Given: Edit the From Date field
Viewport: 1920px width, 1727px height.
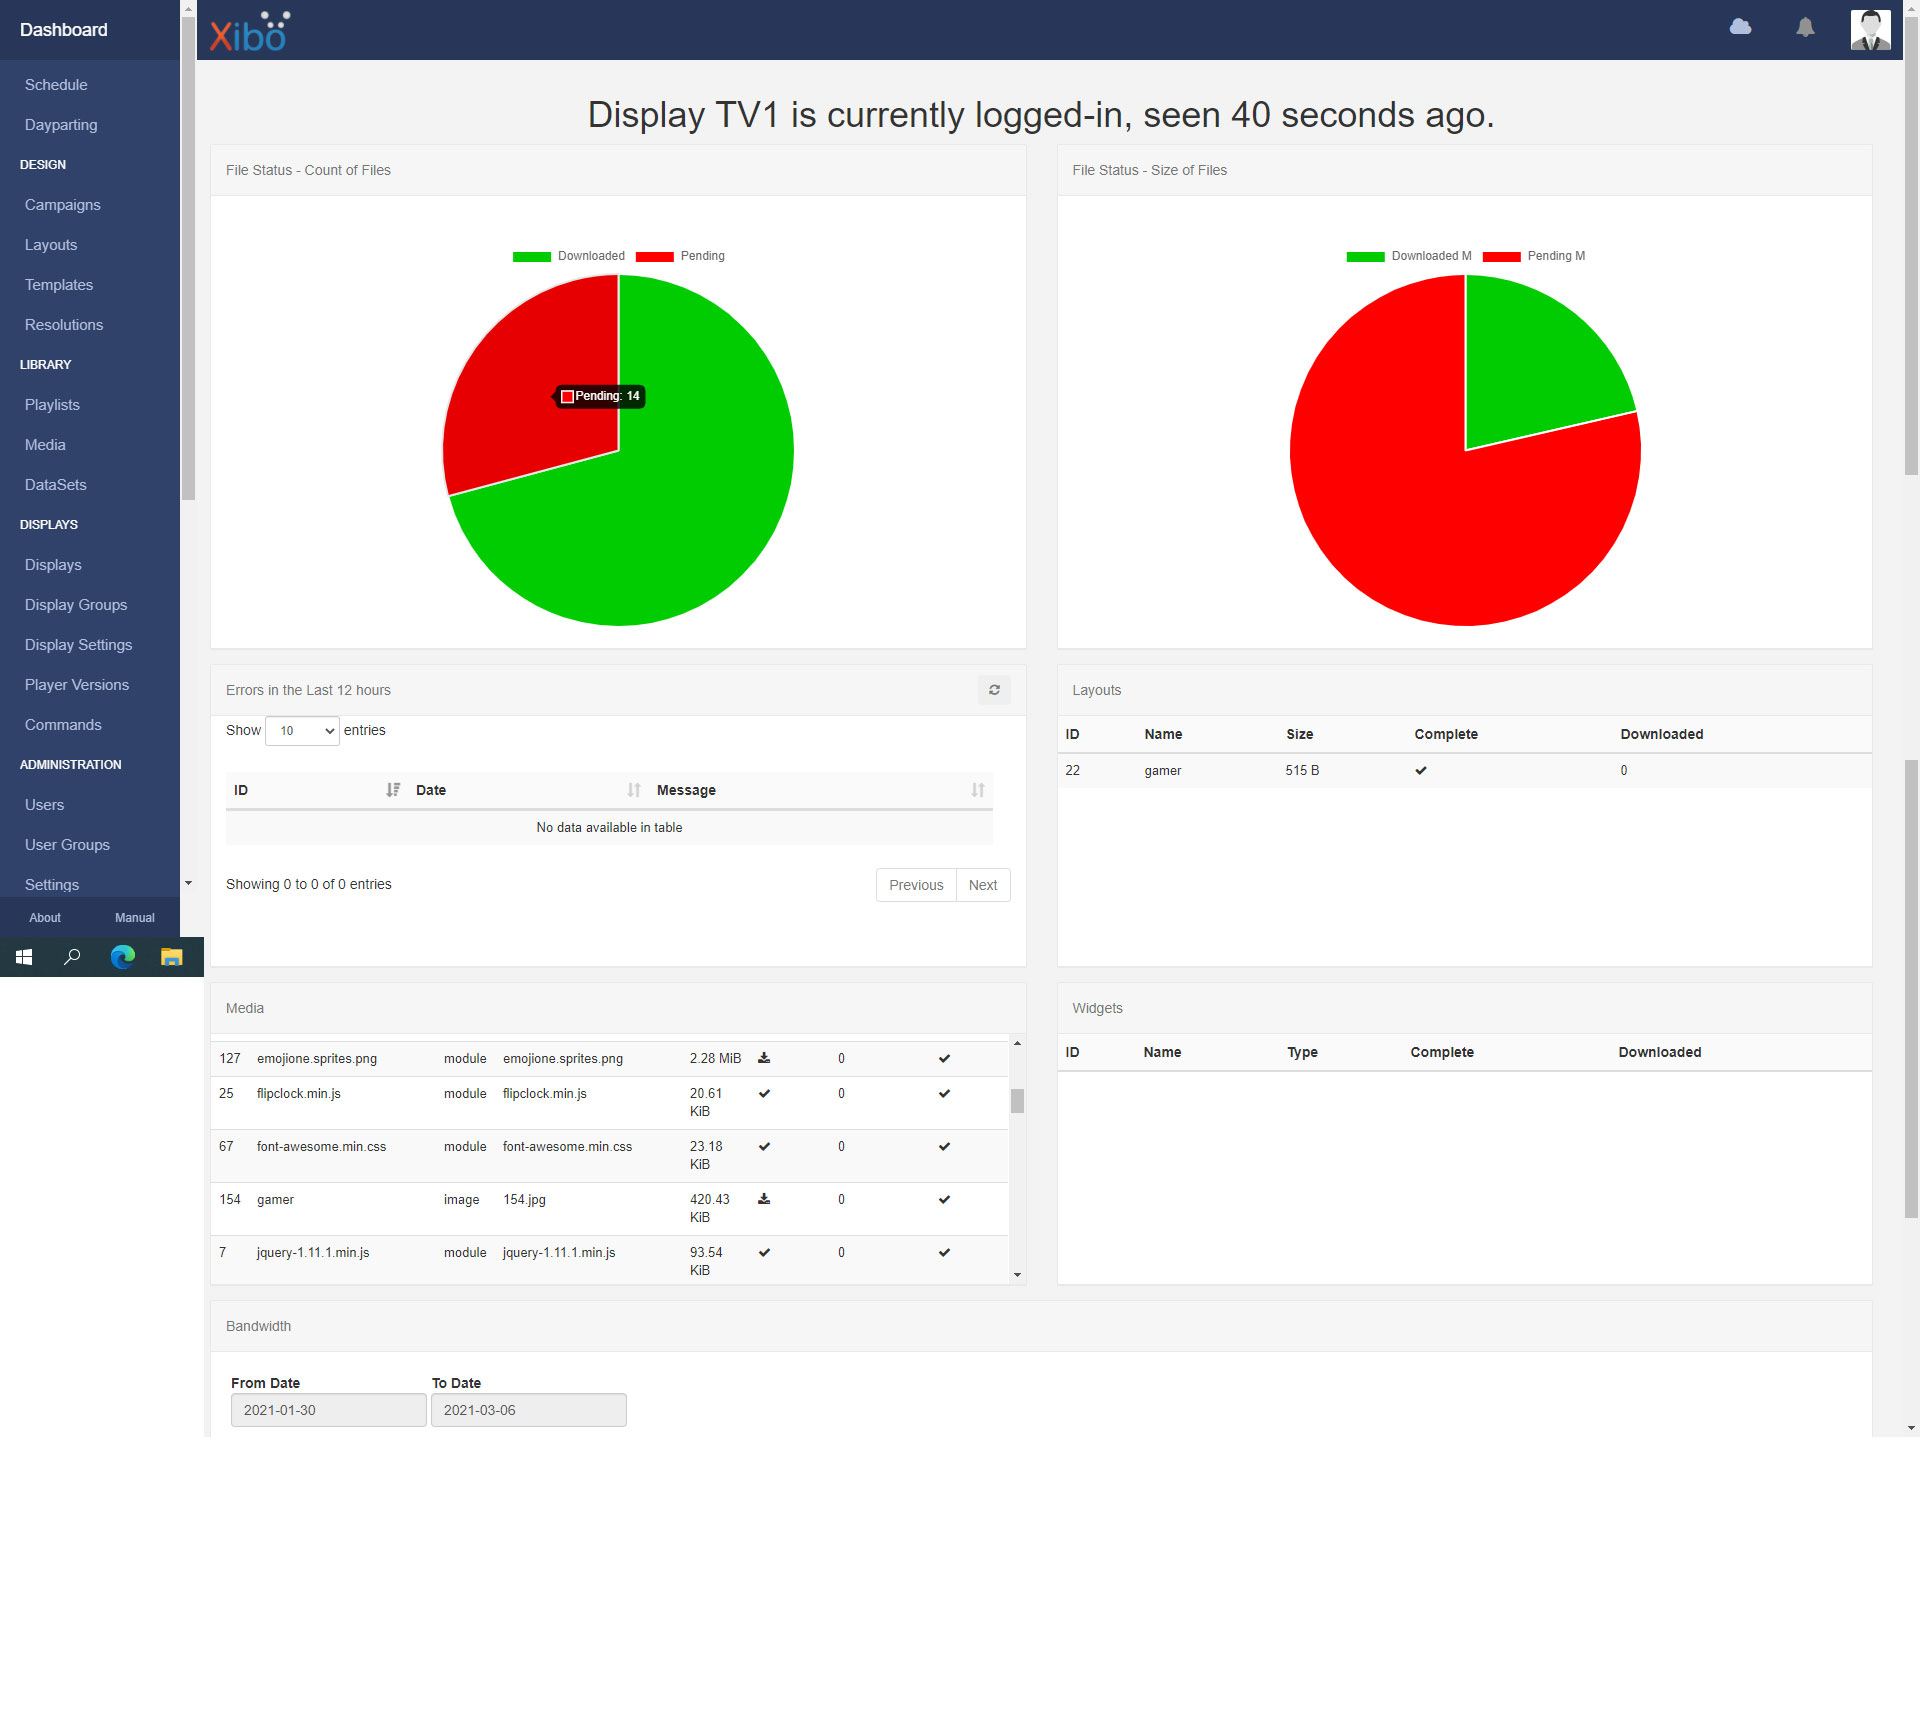Looking at the screenshot, I should pyautogui.click(x=328, y=1410).
